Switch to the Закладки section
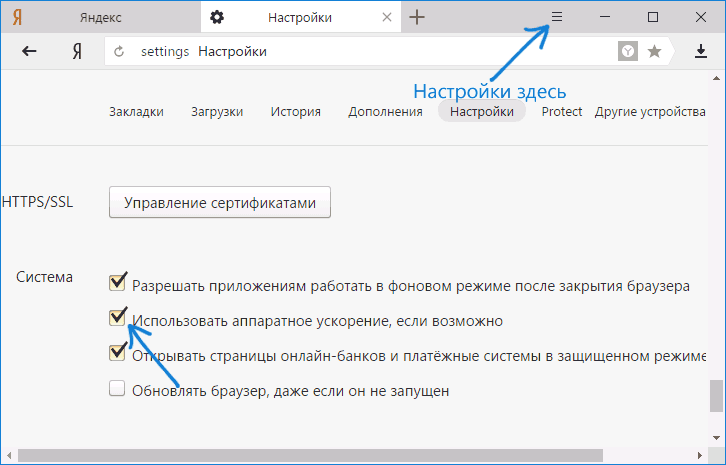Image resolution: width=726 pixels, height=465 pixels. (136, 112)
